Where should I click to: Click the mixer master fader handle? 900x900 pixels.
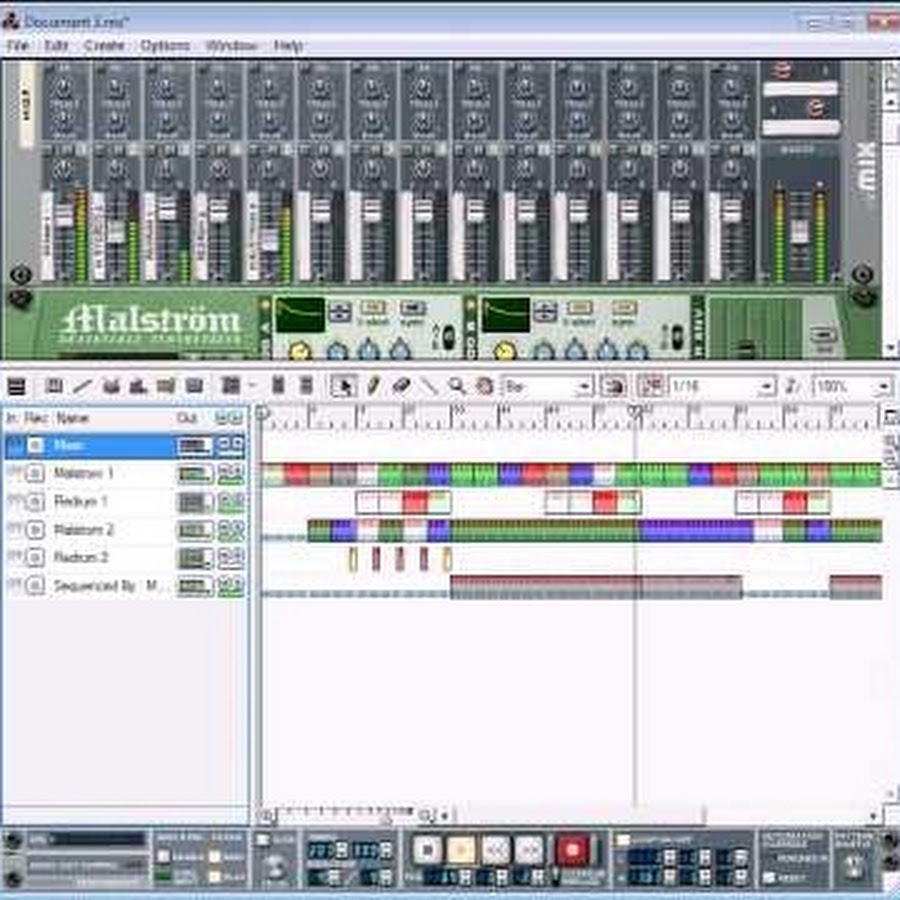coord(799,232)
